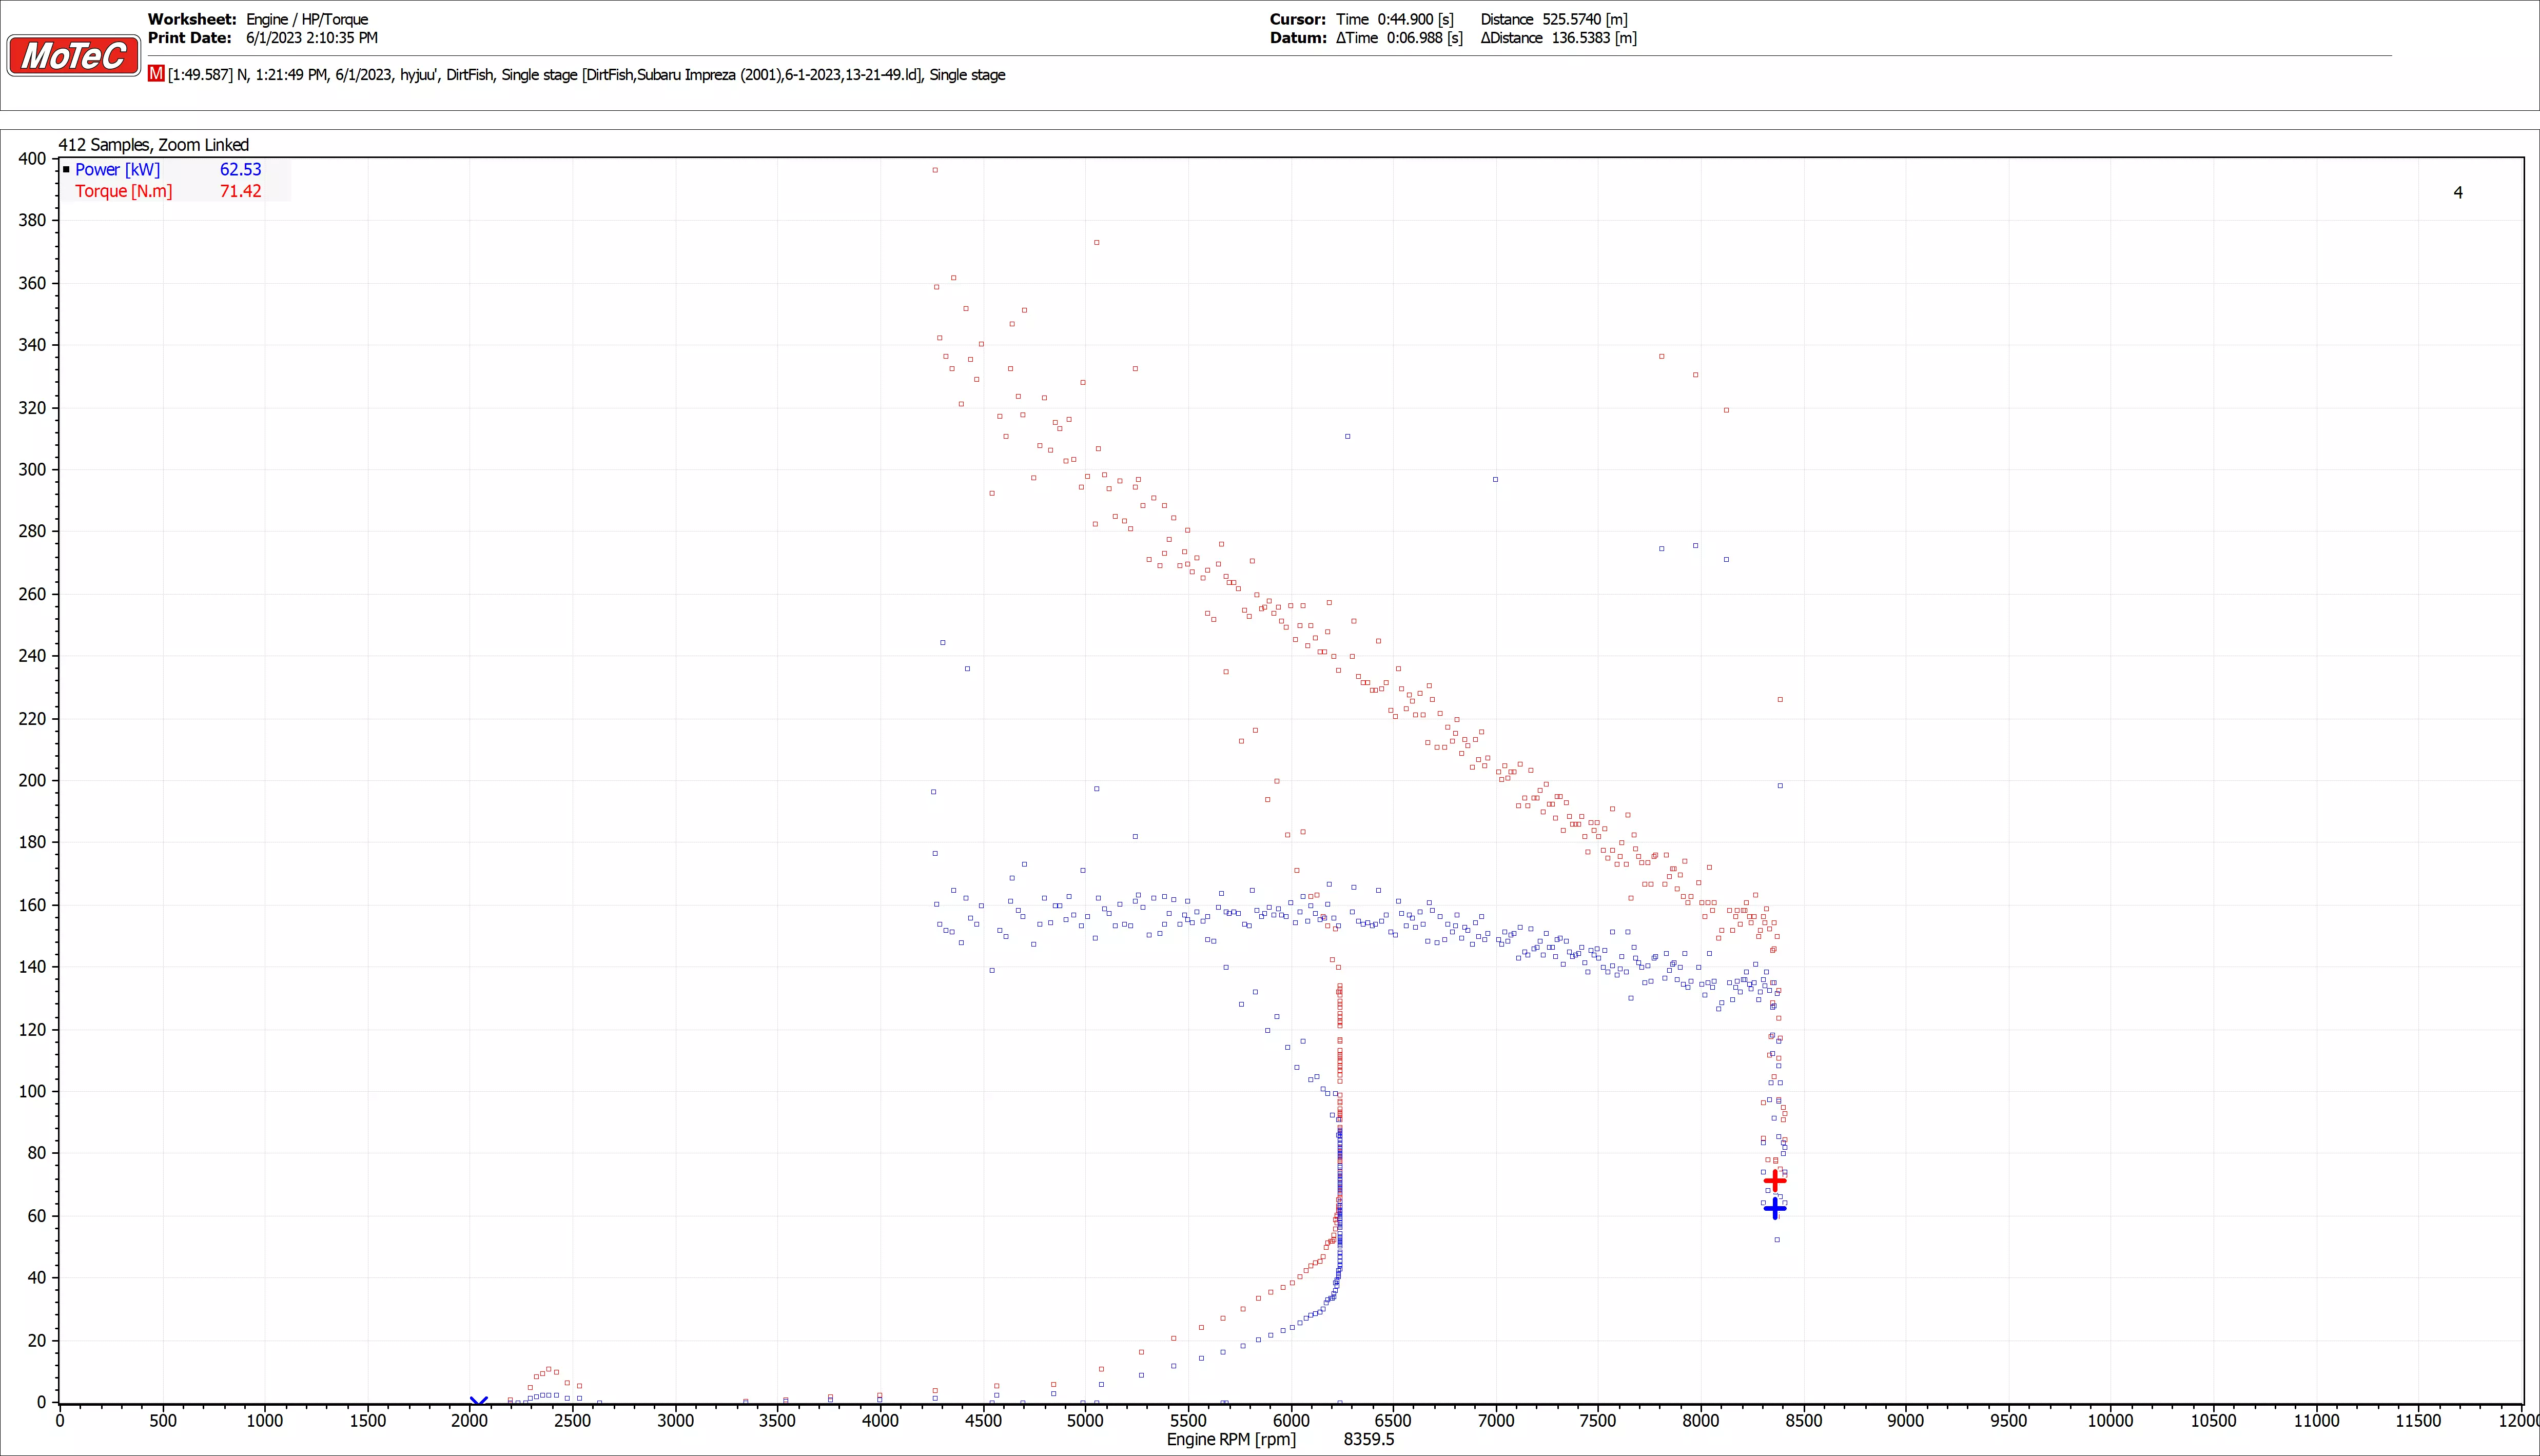
Task: Click the gear number 4 label
Action: click(2458, 192)
